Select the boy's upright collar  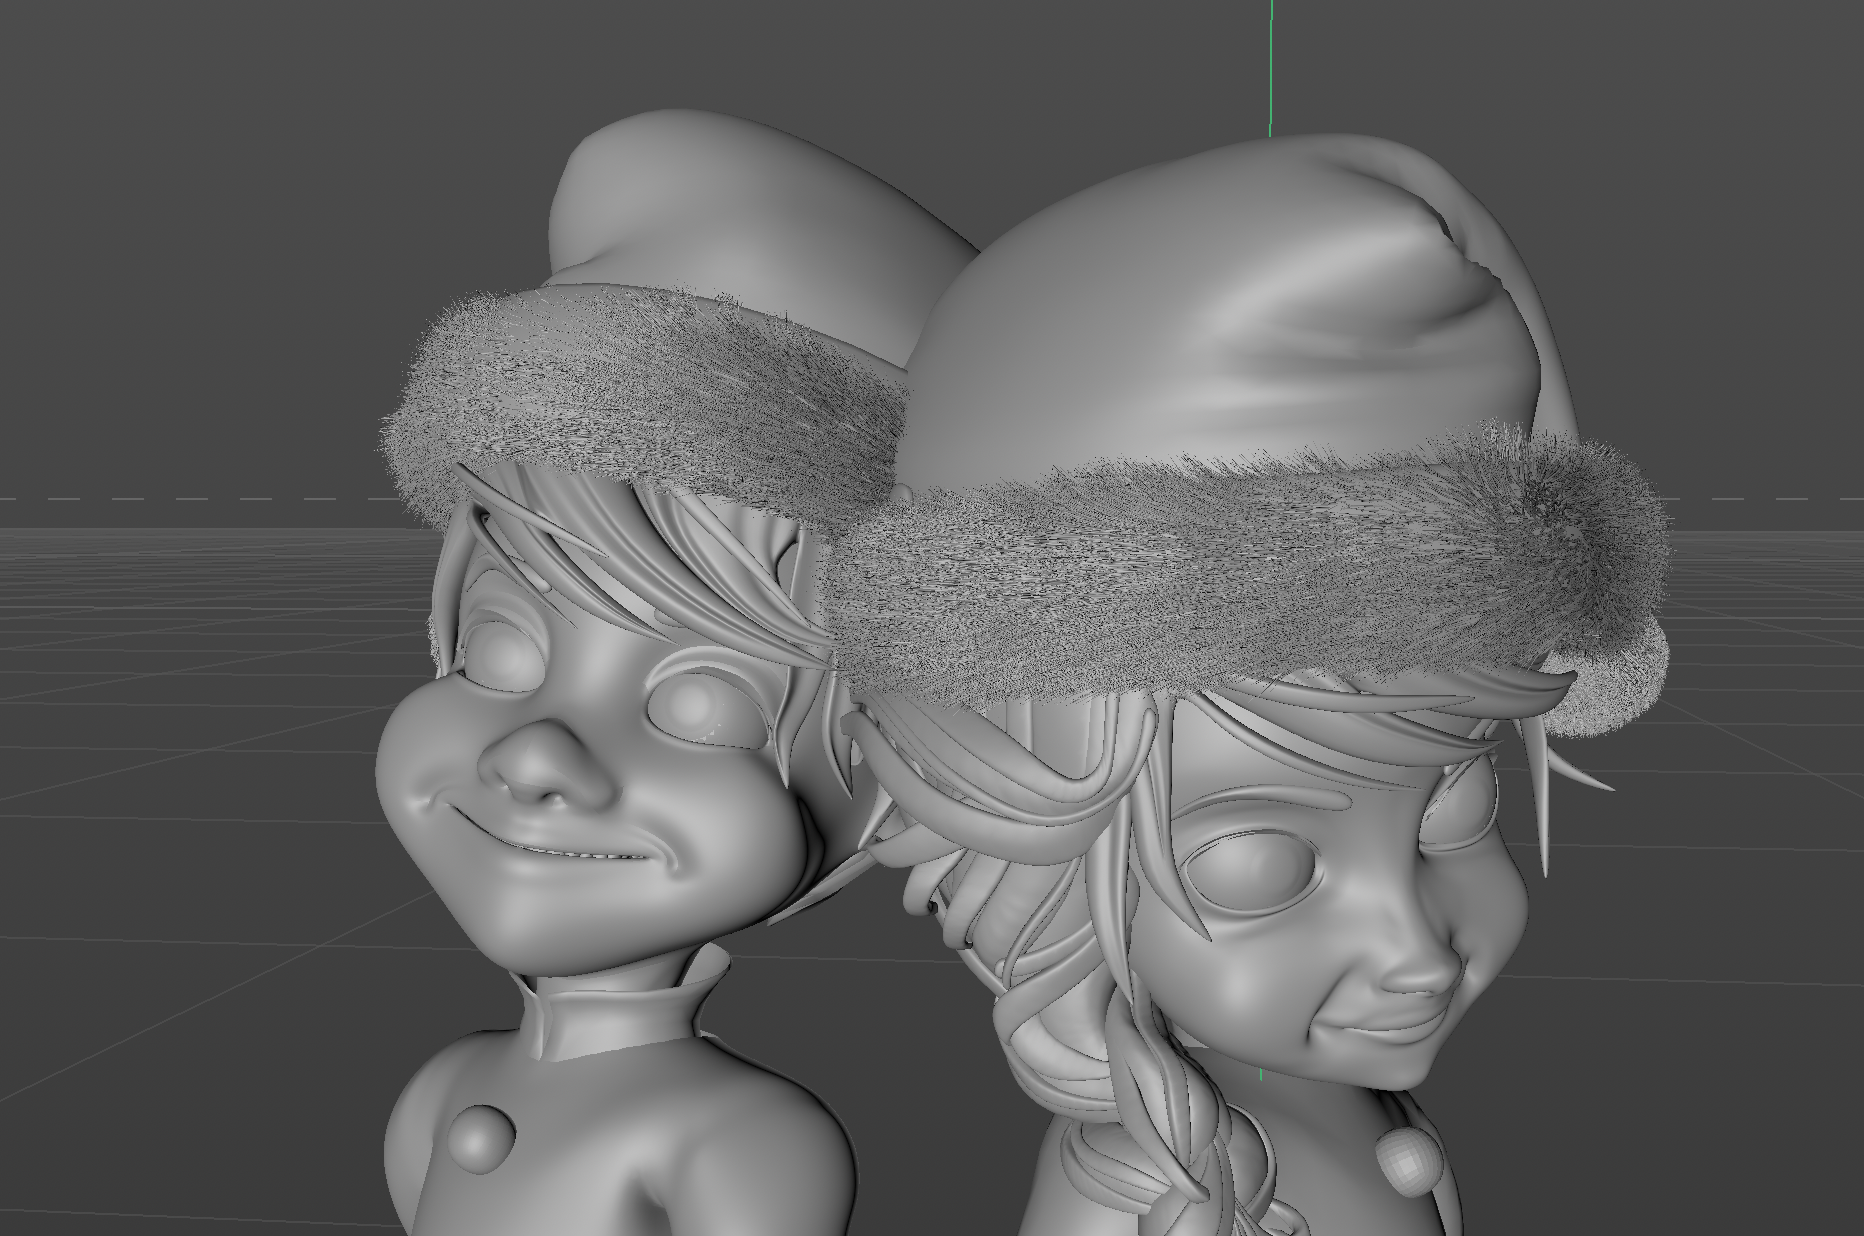[x=625, y=1003]
